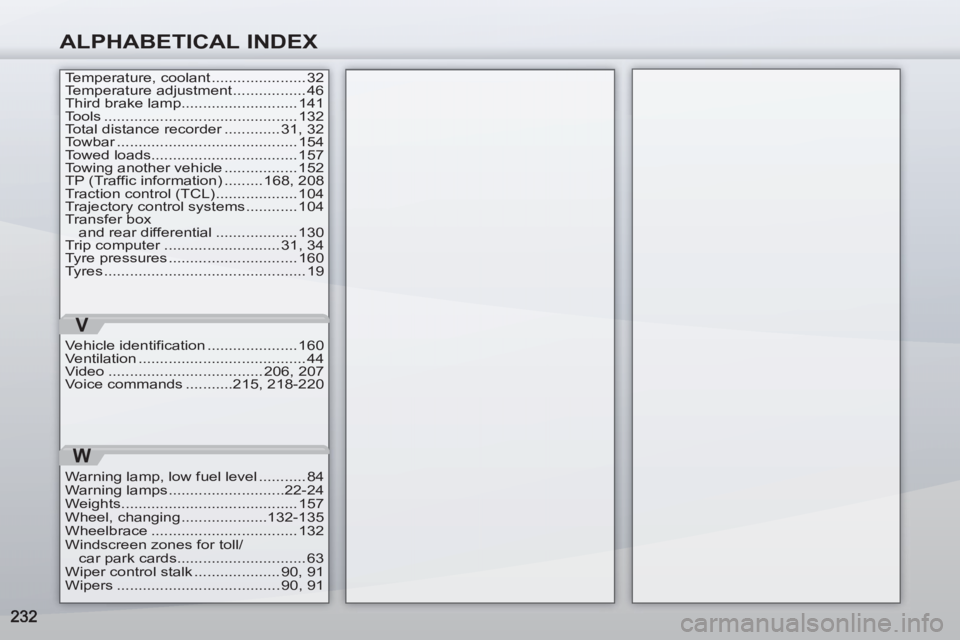The image size is (960, 640).
Task: Open the 'Tools' index entry
Action: coord(194,116)
